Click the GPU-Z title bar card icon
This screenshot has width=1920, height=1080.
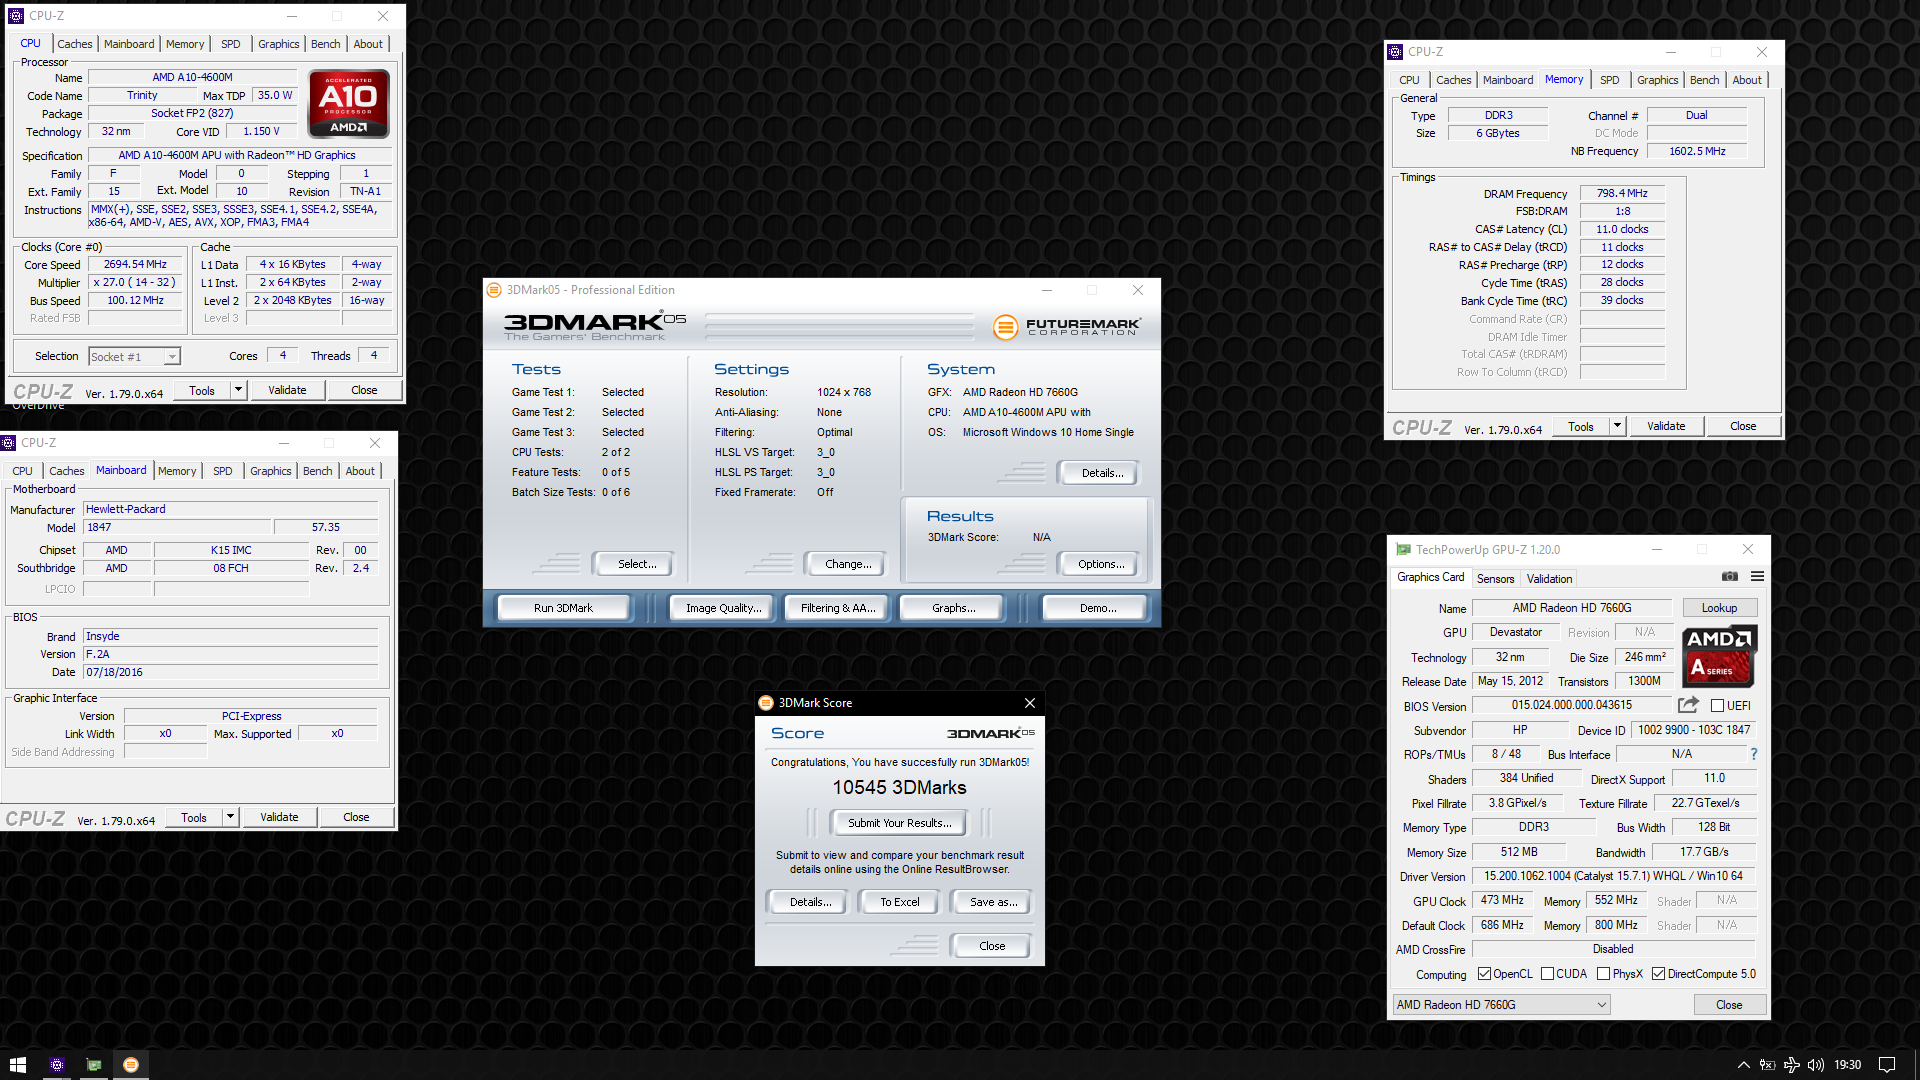click(1403, 550)
